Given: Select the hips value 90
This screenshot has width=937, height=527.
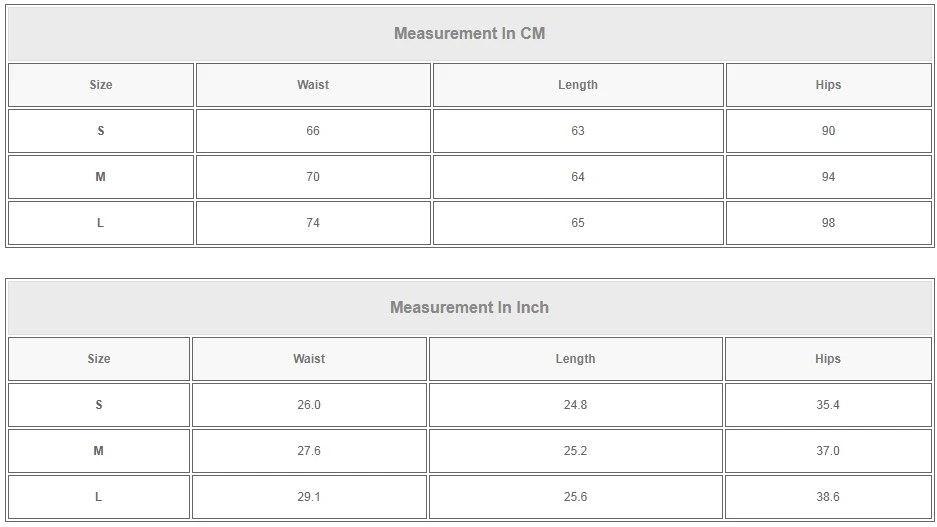Looking at the screenshot, I should [828, 131].
